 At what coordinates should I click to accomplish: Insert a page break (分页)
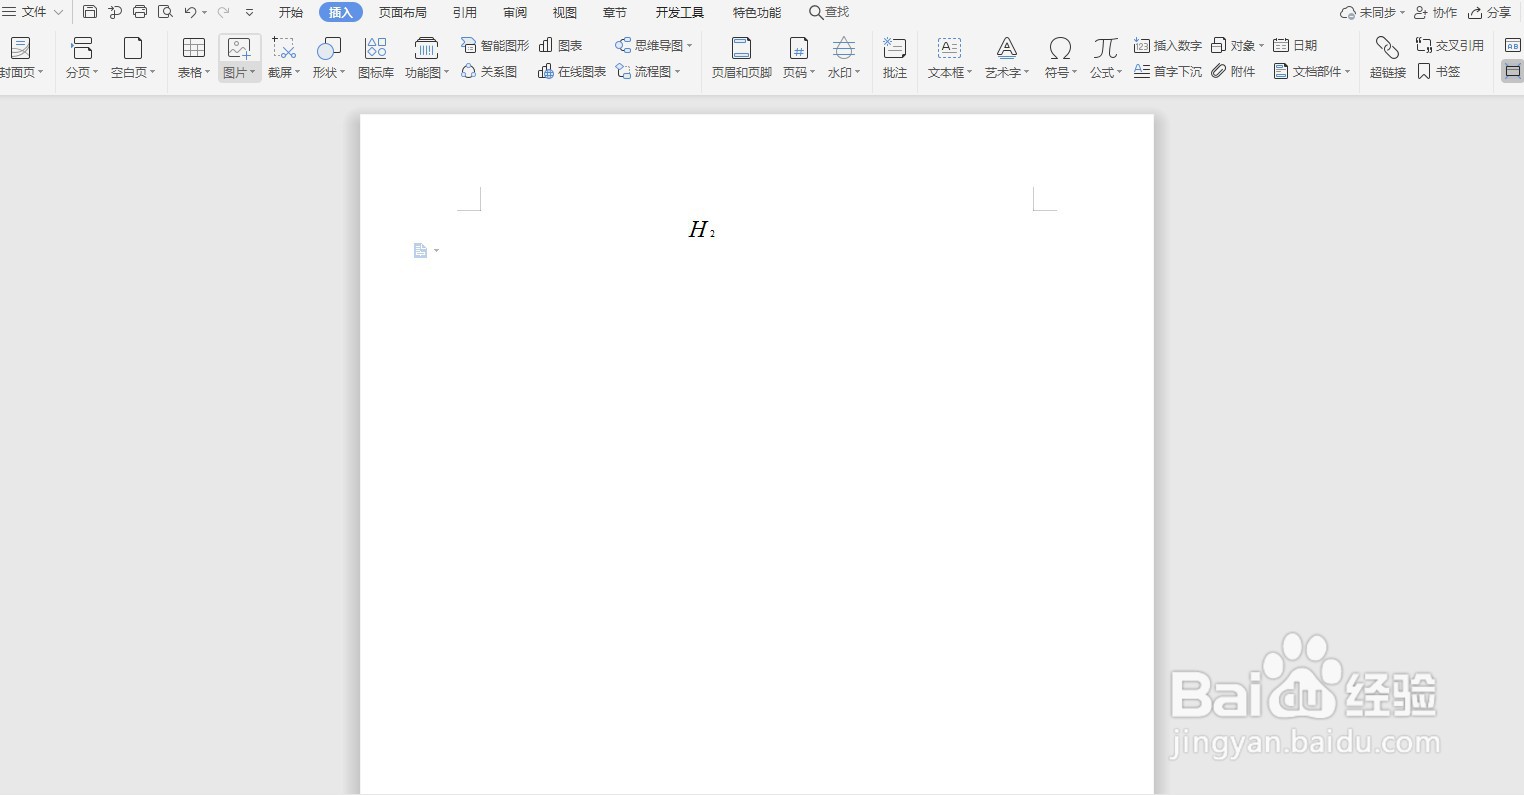pyautogui.click(x=81, y=58)
